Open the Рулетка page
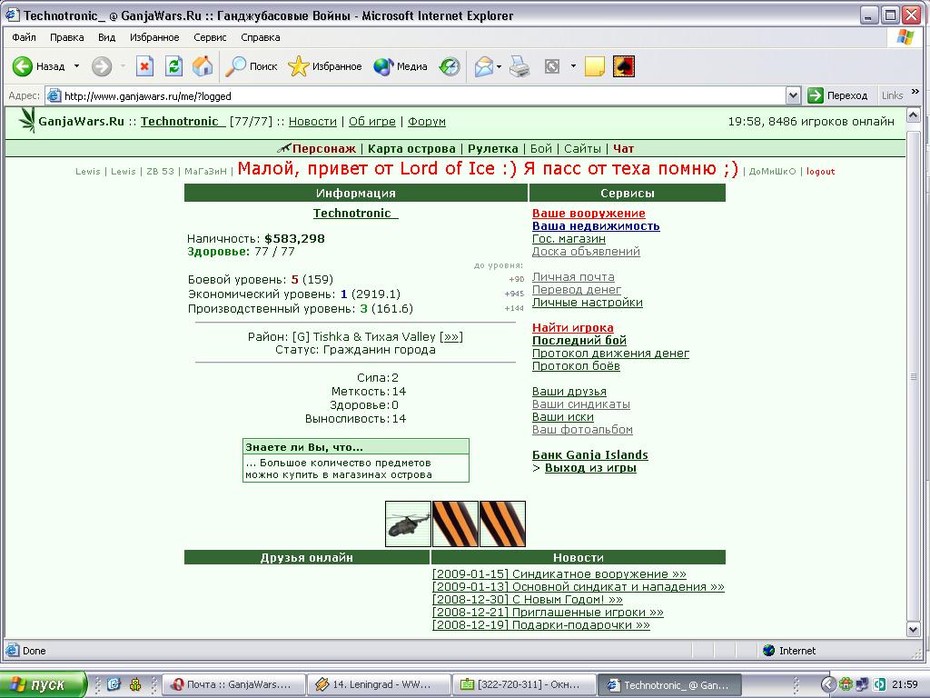 click(x=493, y=149)
